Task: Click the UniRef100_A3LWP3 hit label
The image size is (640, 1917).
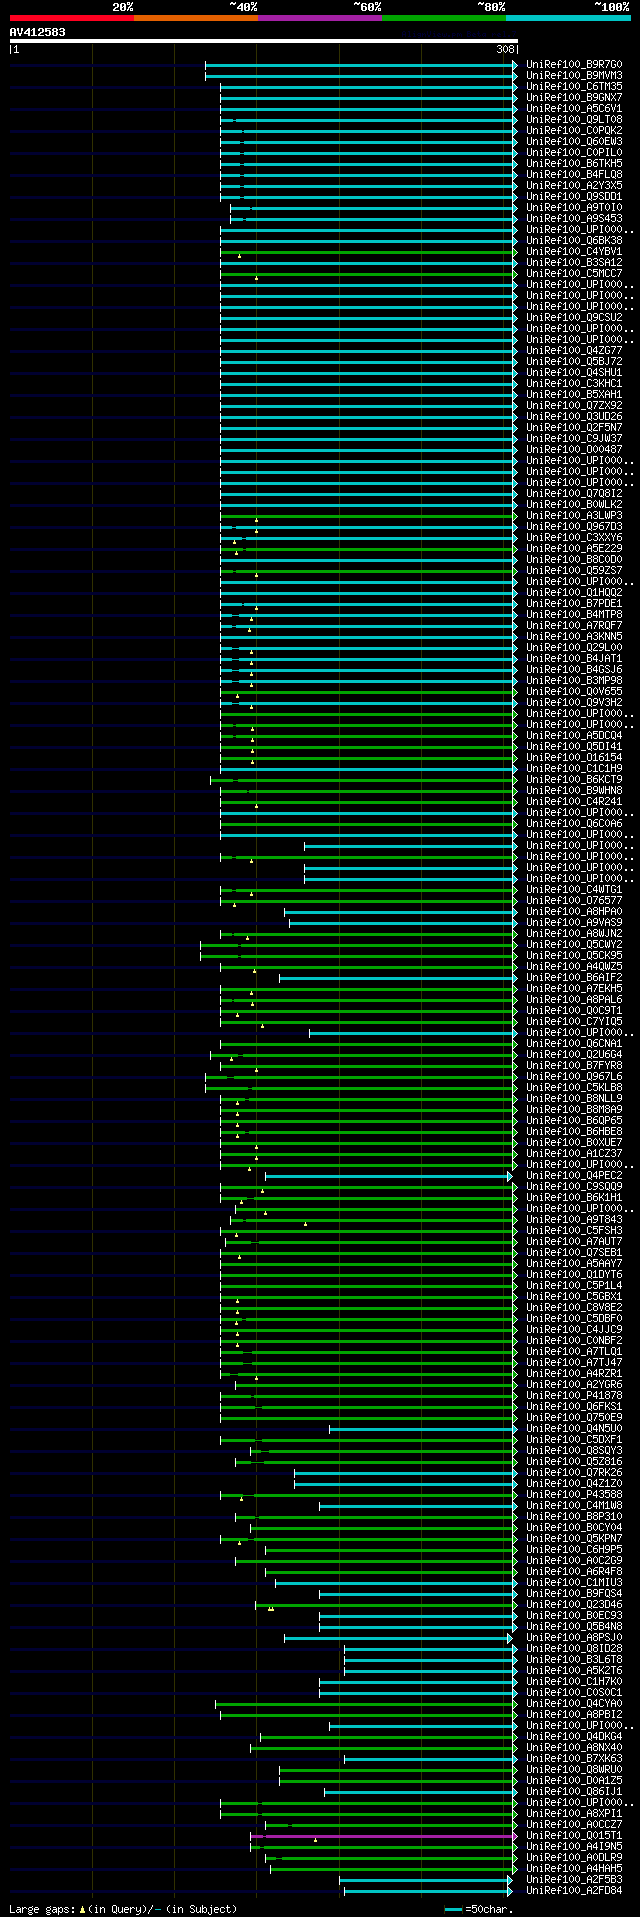Action: [574, 515]
